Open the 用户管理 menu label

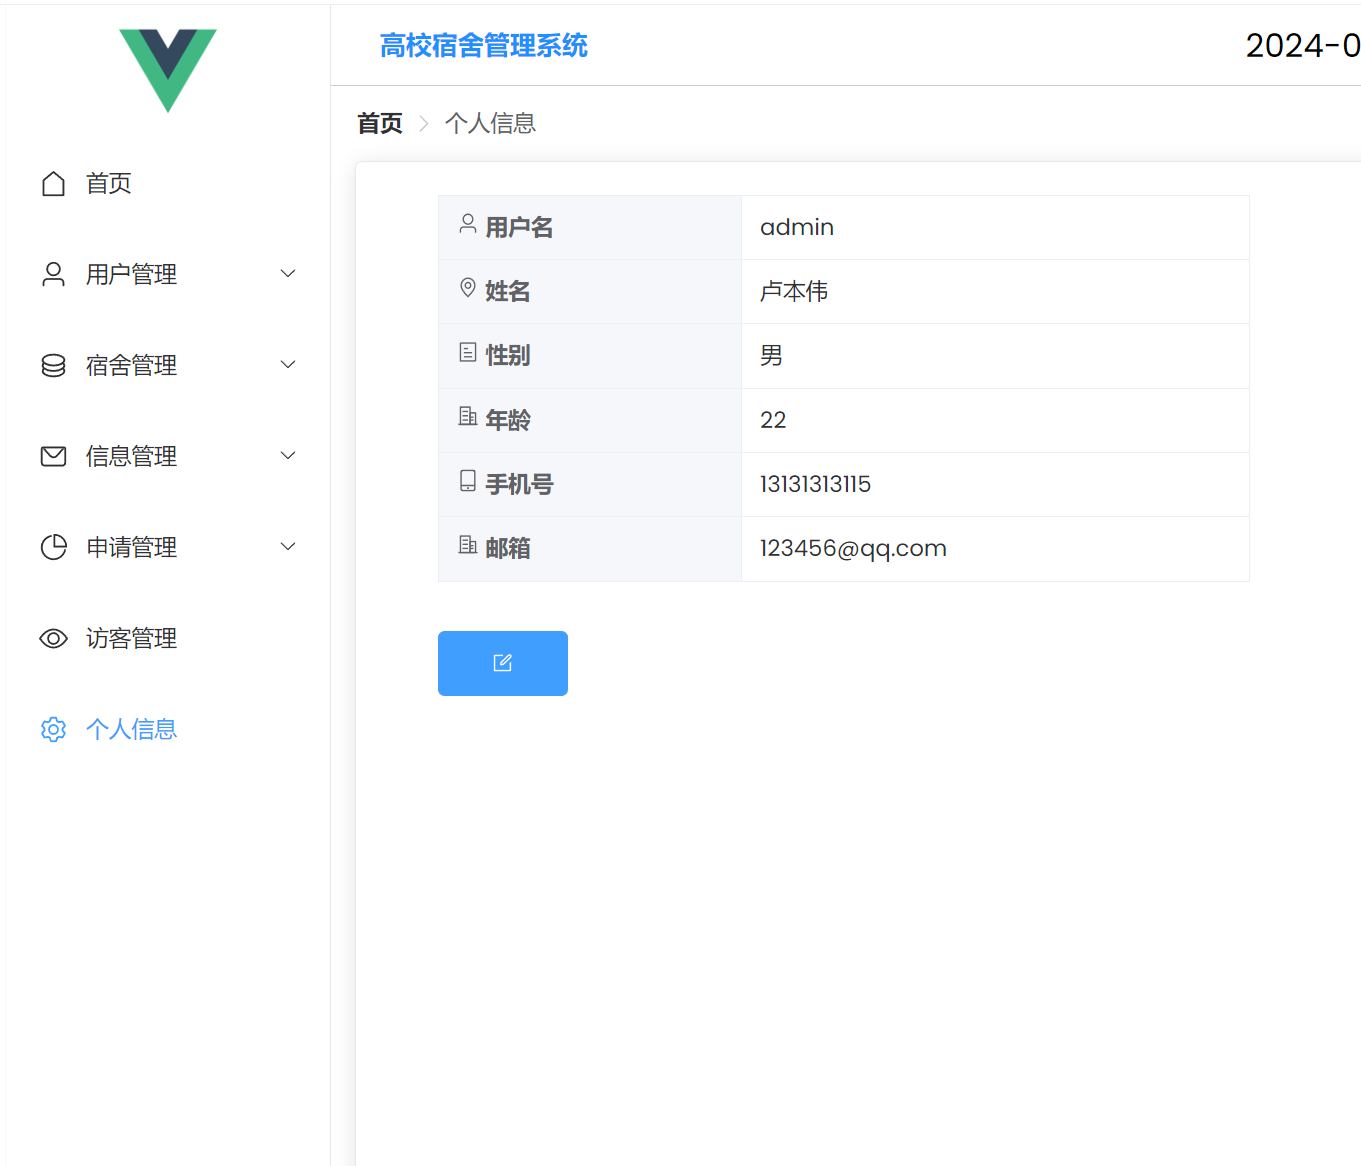[x=131, y=275]
